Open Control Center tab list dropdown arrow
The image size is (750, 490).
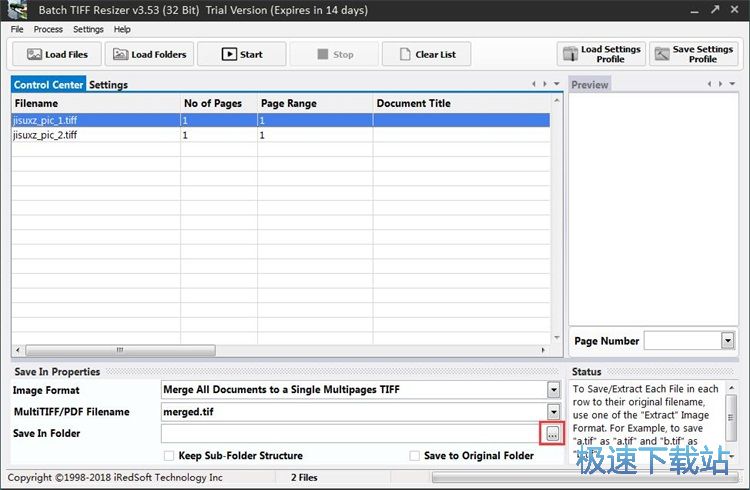557,84
